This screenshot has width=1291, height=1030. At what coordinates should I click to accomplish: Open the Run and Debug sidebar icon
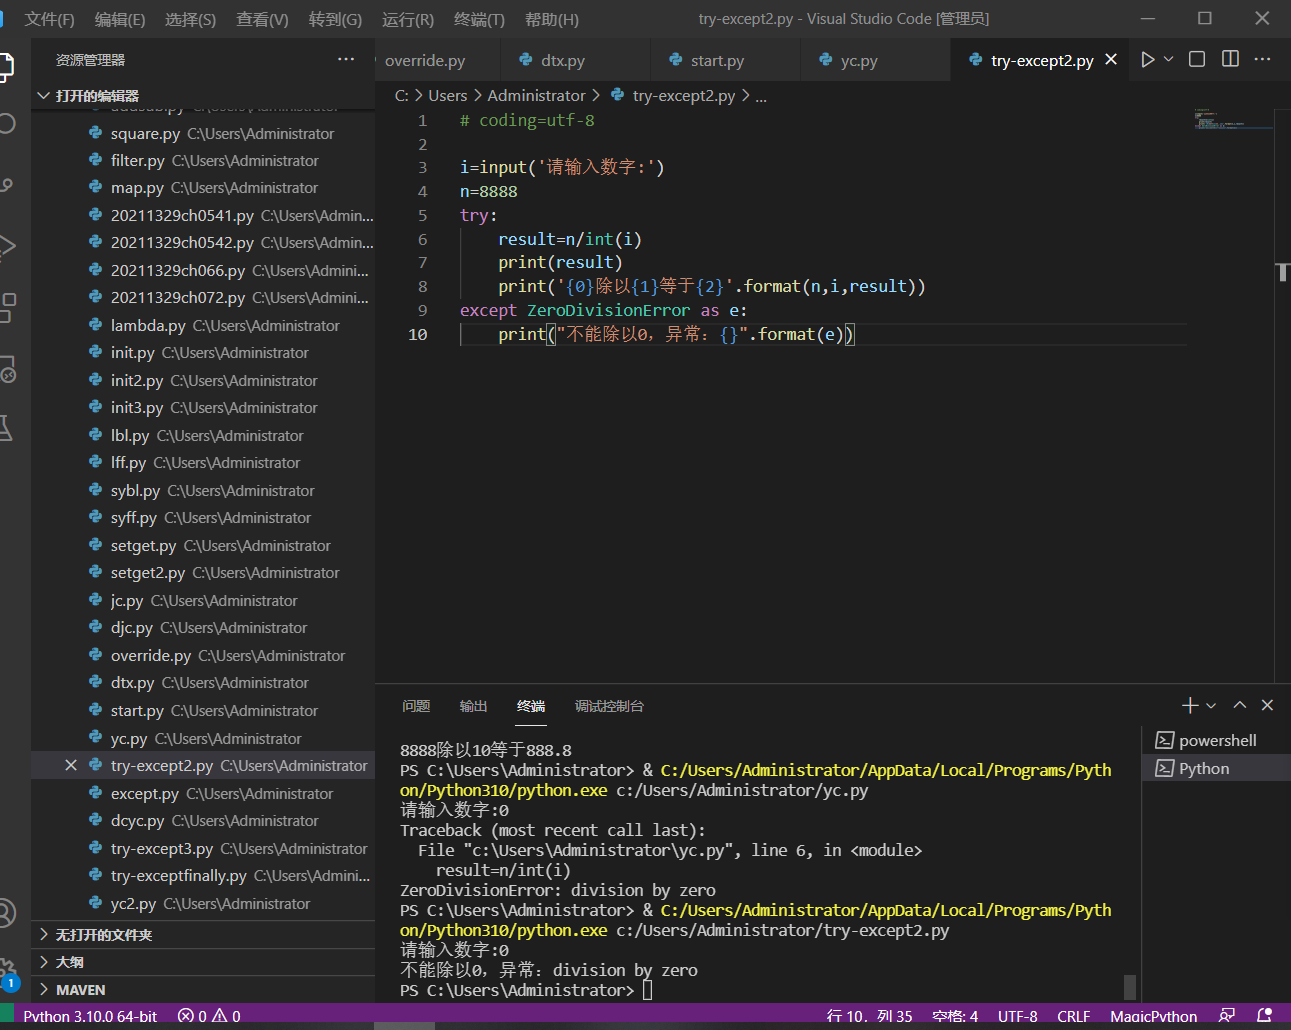[x=8, y=246]
